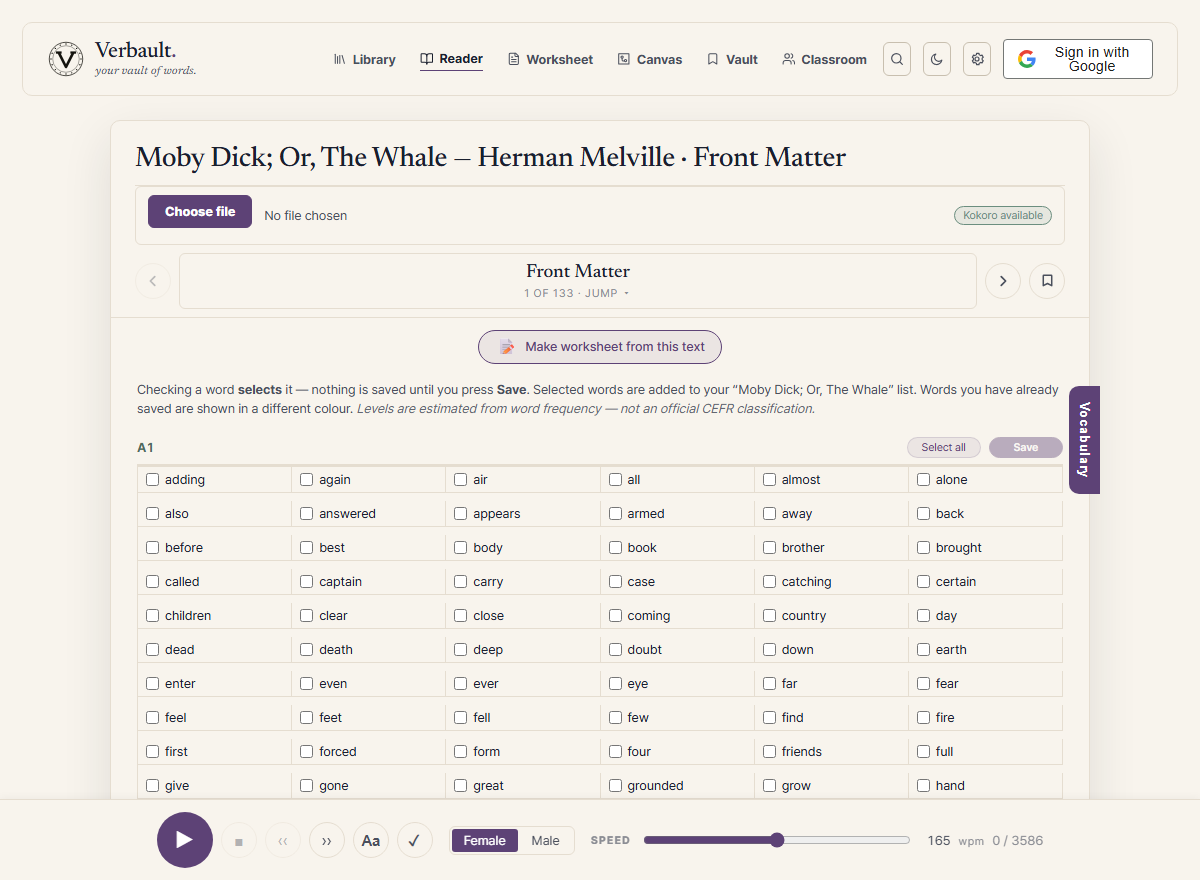Check the word deep
1200x880 pixels.
click(461, 650)
